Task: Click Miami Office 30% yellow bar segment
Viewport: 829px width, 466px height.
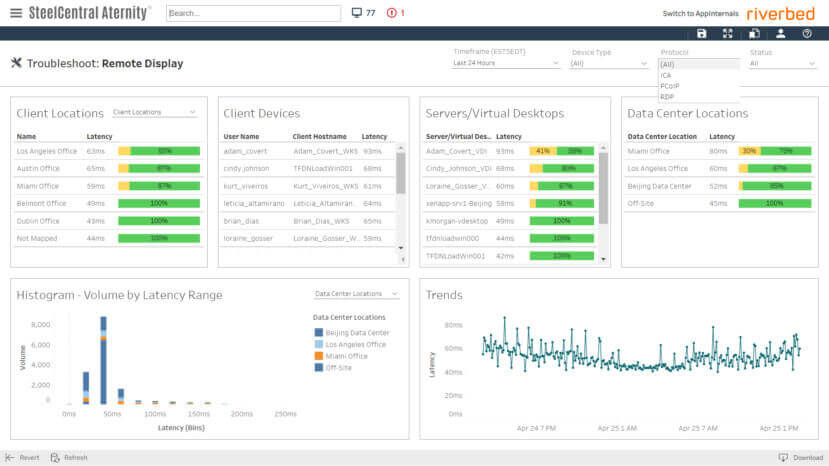Action: coord(749,151)
